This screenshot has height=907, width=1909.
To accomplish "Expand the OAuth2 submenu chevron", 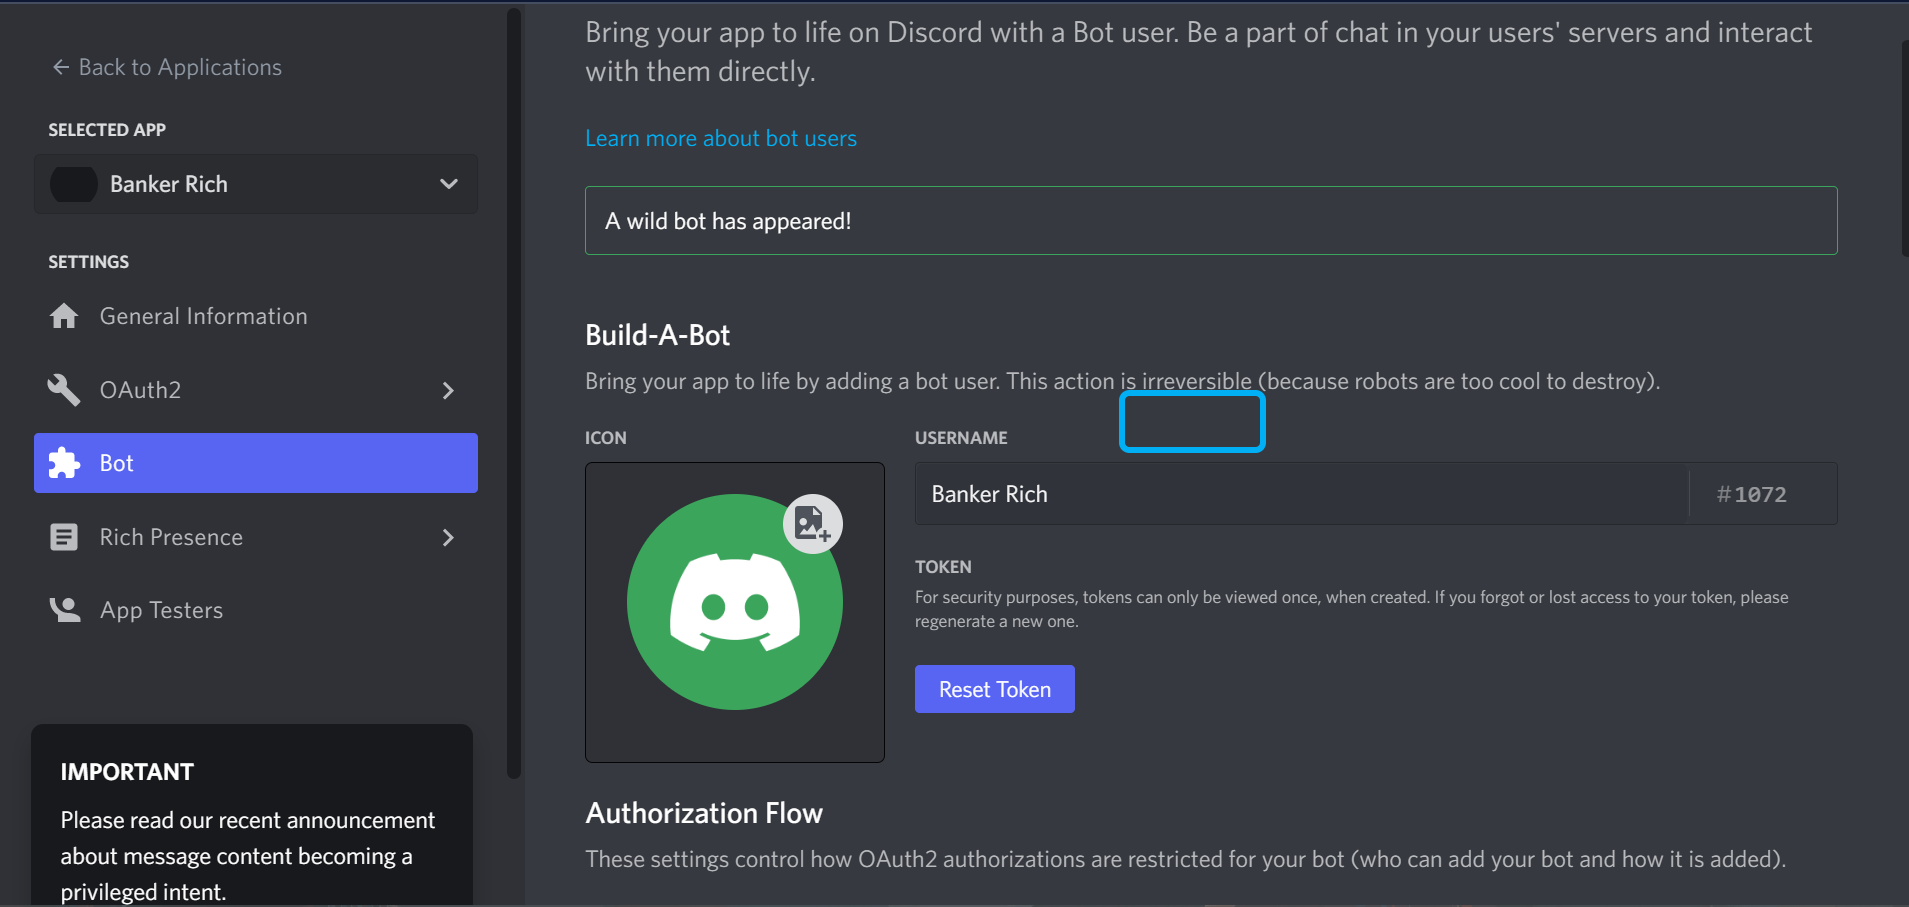I will pos(448,390).
